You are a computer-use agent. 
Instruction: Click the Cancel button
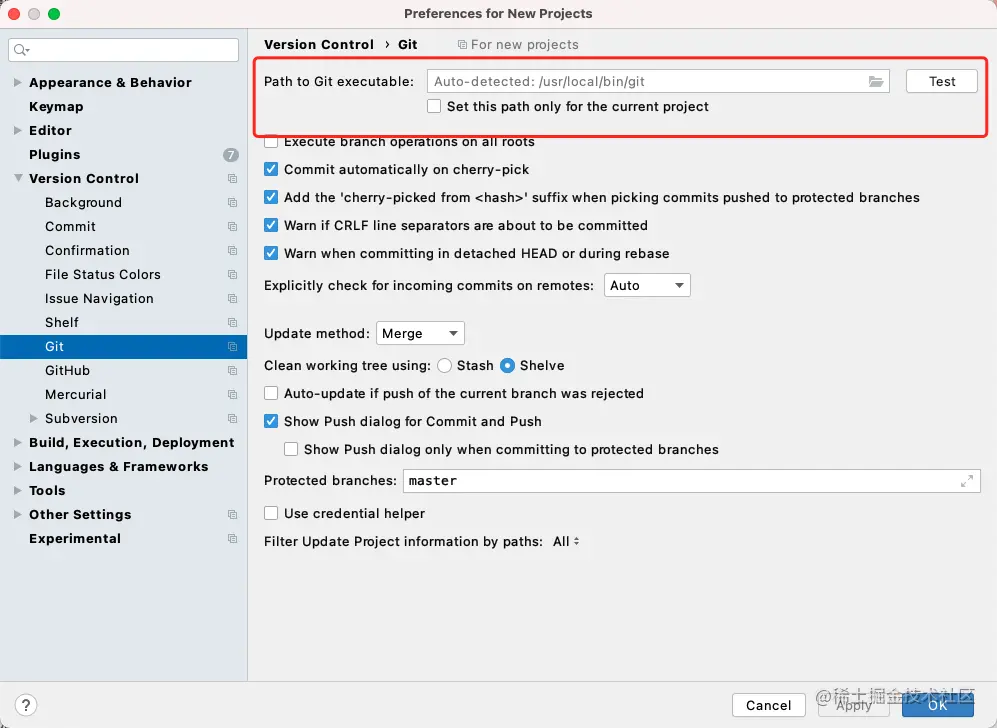(x=768, y=705)
